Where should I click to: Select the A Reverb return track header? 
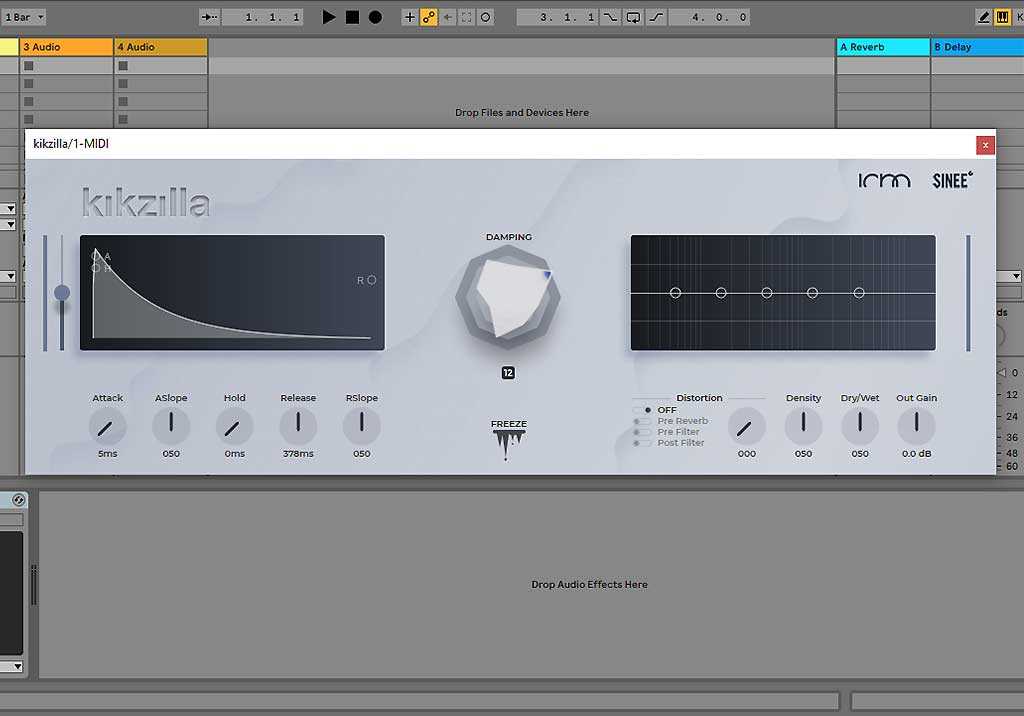[x=883, y=47]
